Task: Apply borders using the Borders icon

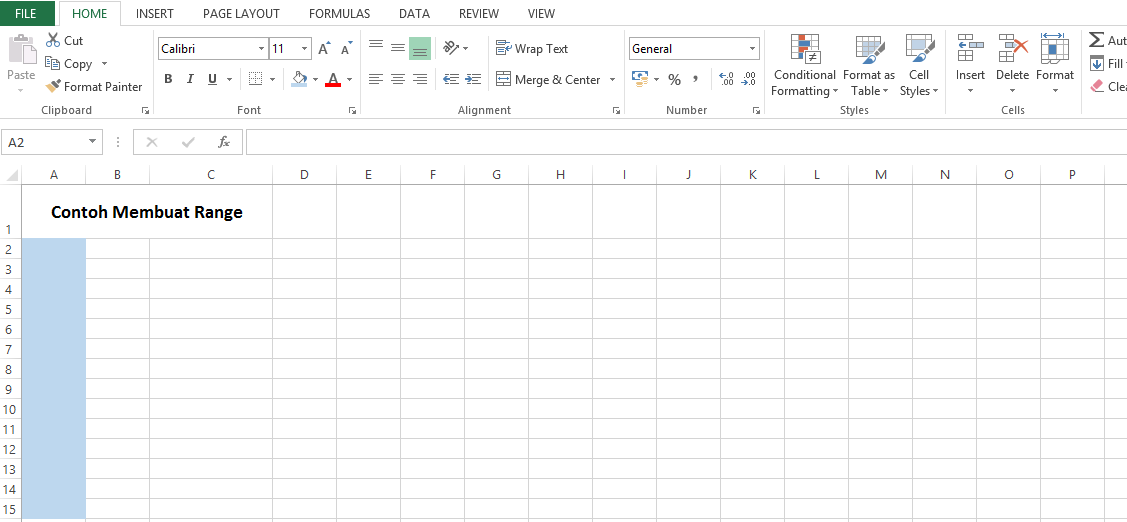Action: point(255,79)
